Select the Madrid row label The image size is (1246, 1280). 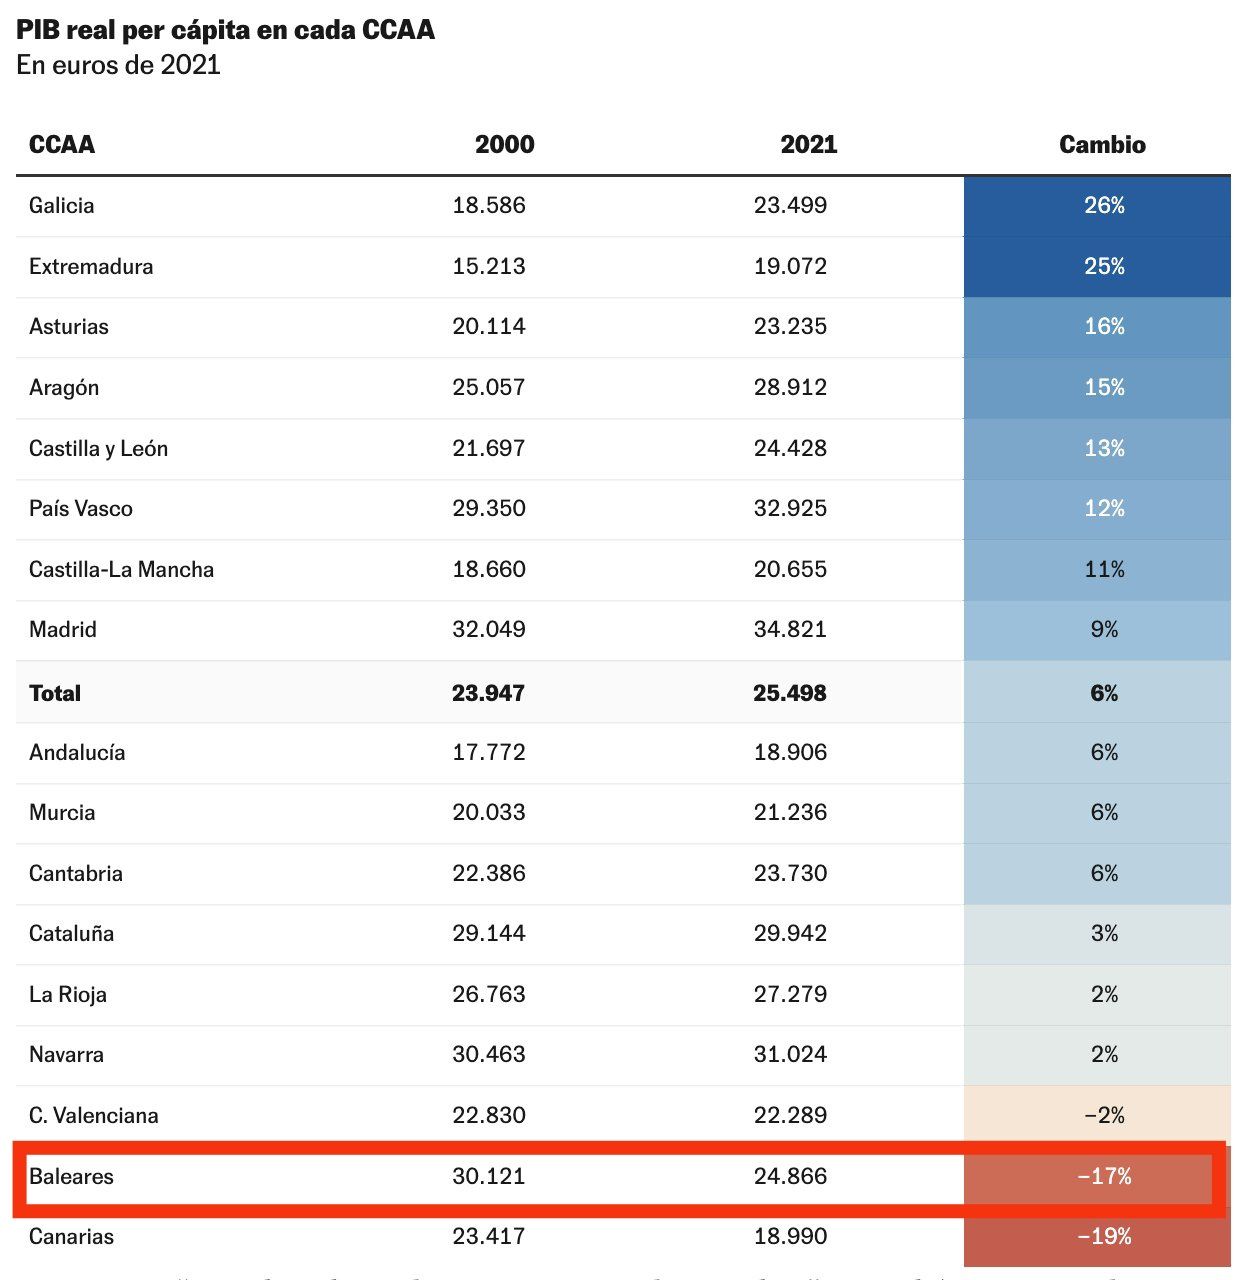[63, 630]
